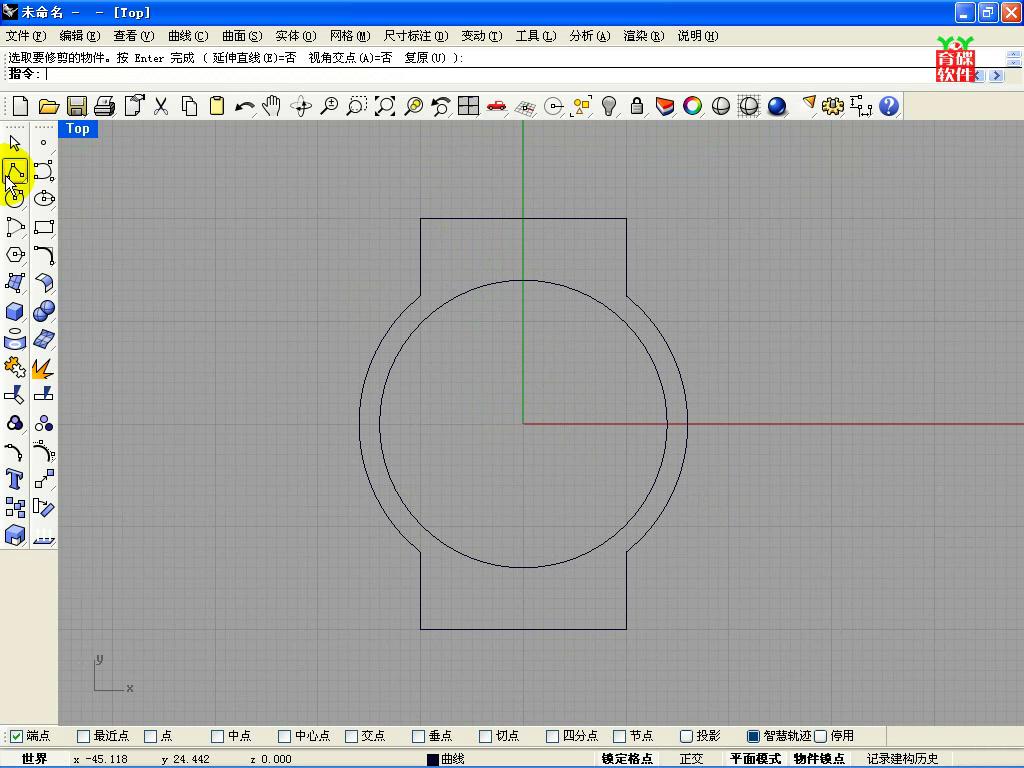Create a new file with the New icon

[20, 106]
